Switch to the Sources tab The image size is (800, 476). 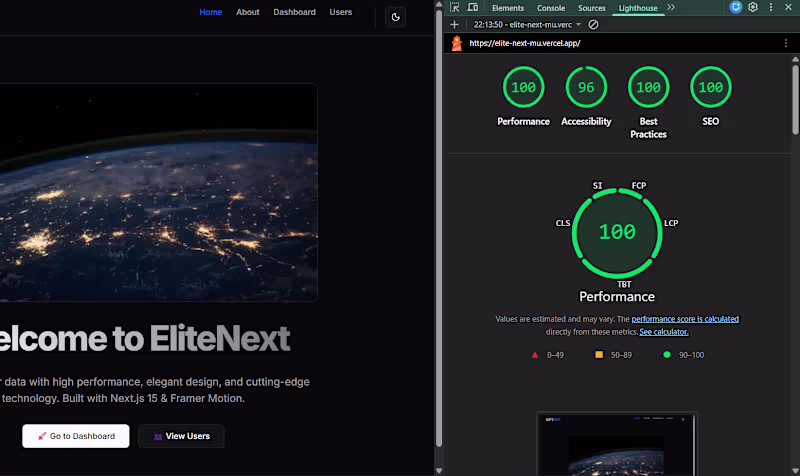pos(591,8)
